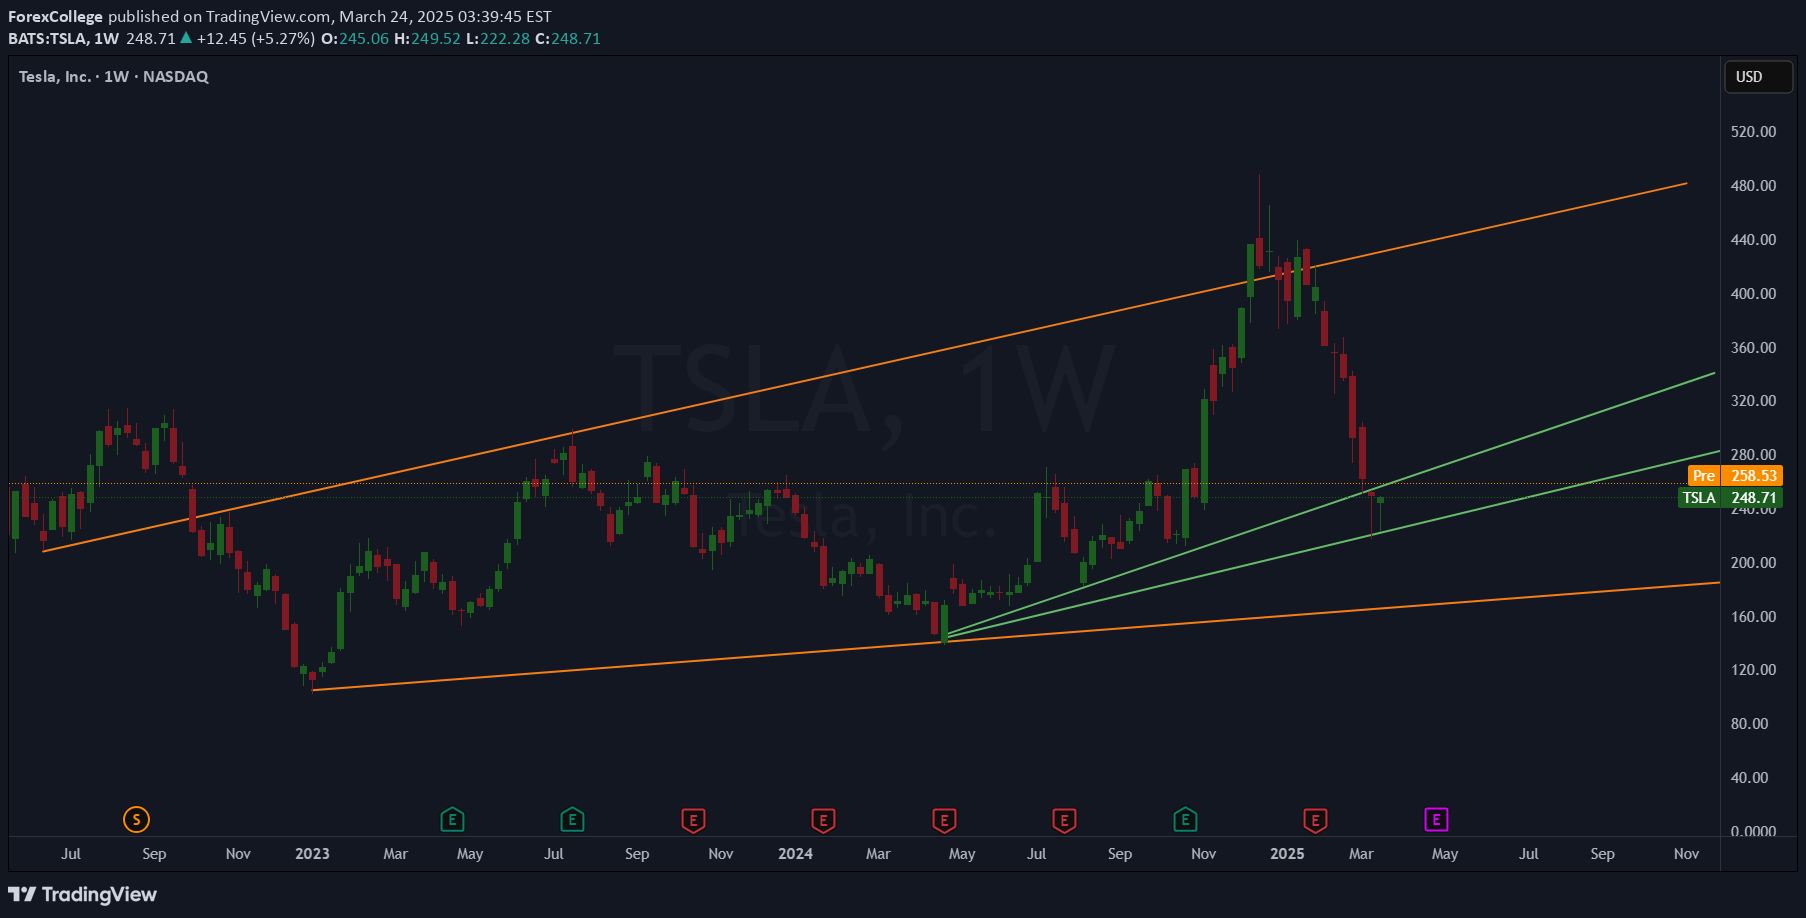Click the 2025 year label on time axis
This screenshot has width=1806, height=918.
point(1287,854)
